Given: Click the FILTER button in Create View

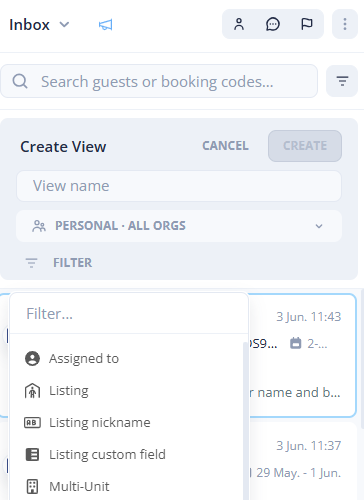Looking at the screenshot, I should 59,263.
